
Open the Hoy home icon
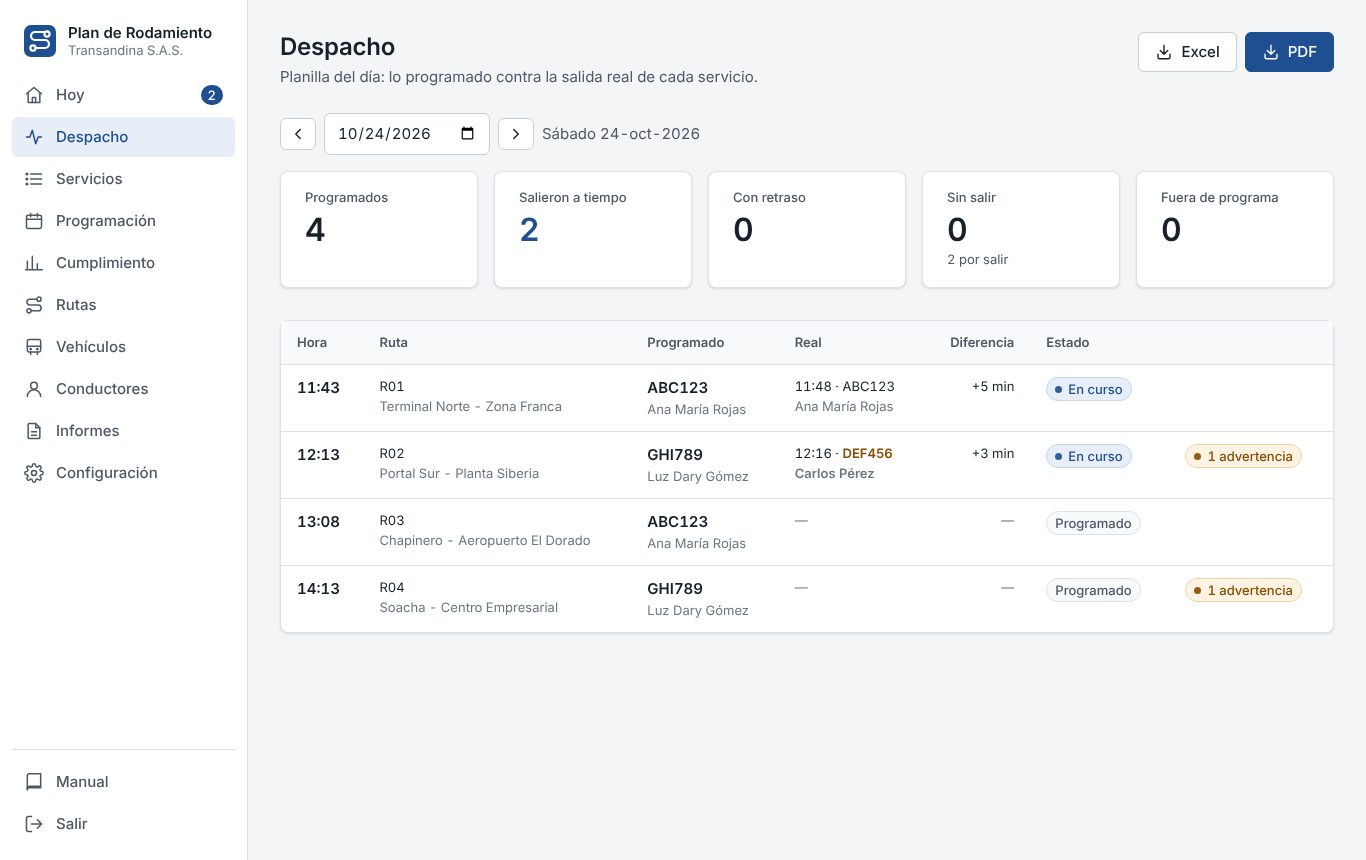tap(34, 95)
